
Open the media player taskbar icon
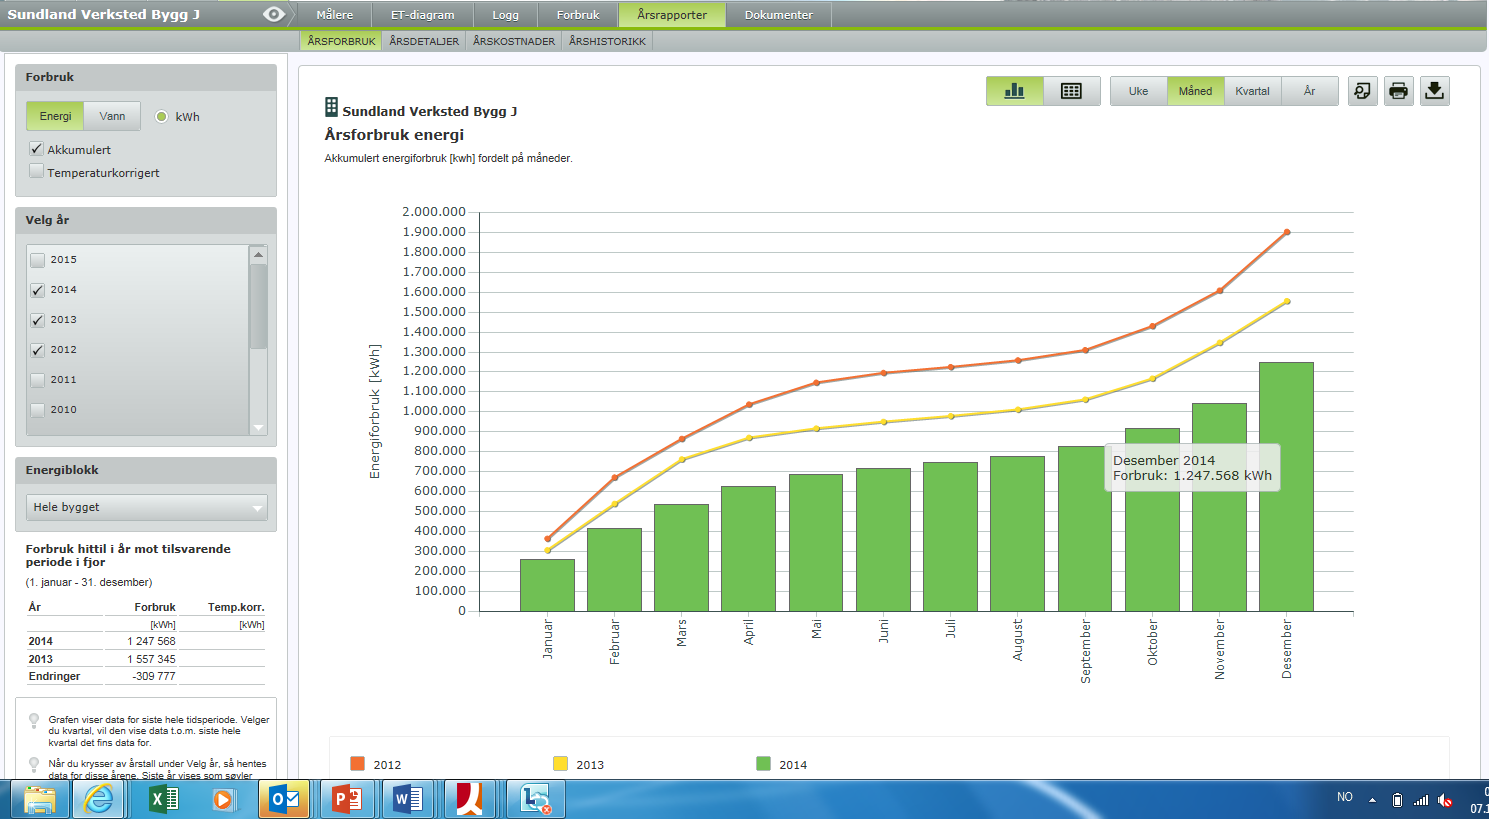tap(224, 800)
